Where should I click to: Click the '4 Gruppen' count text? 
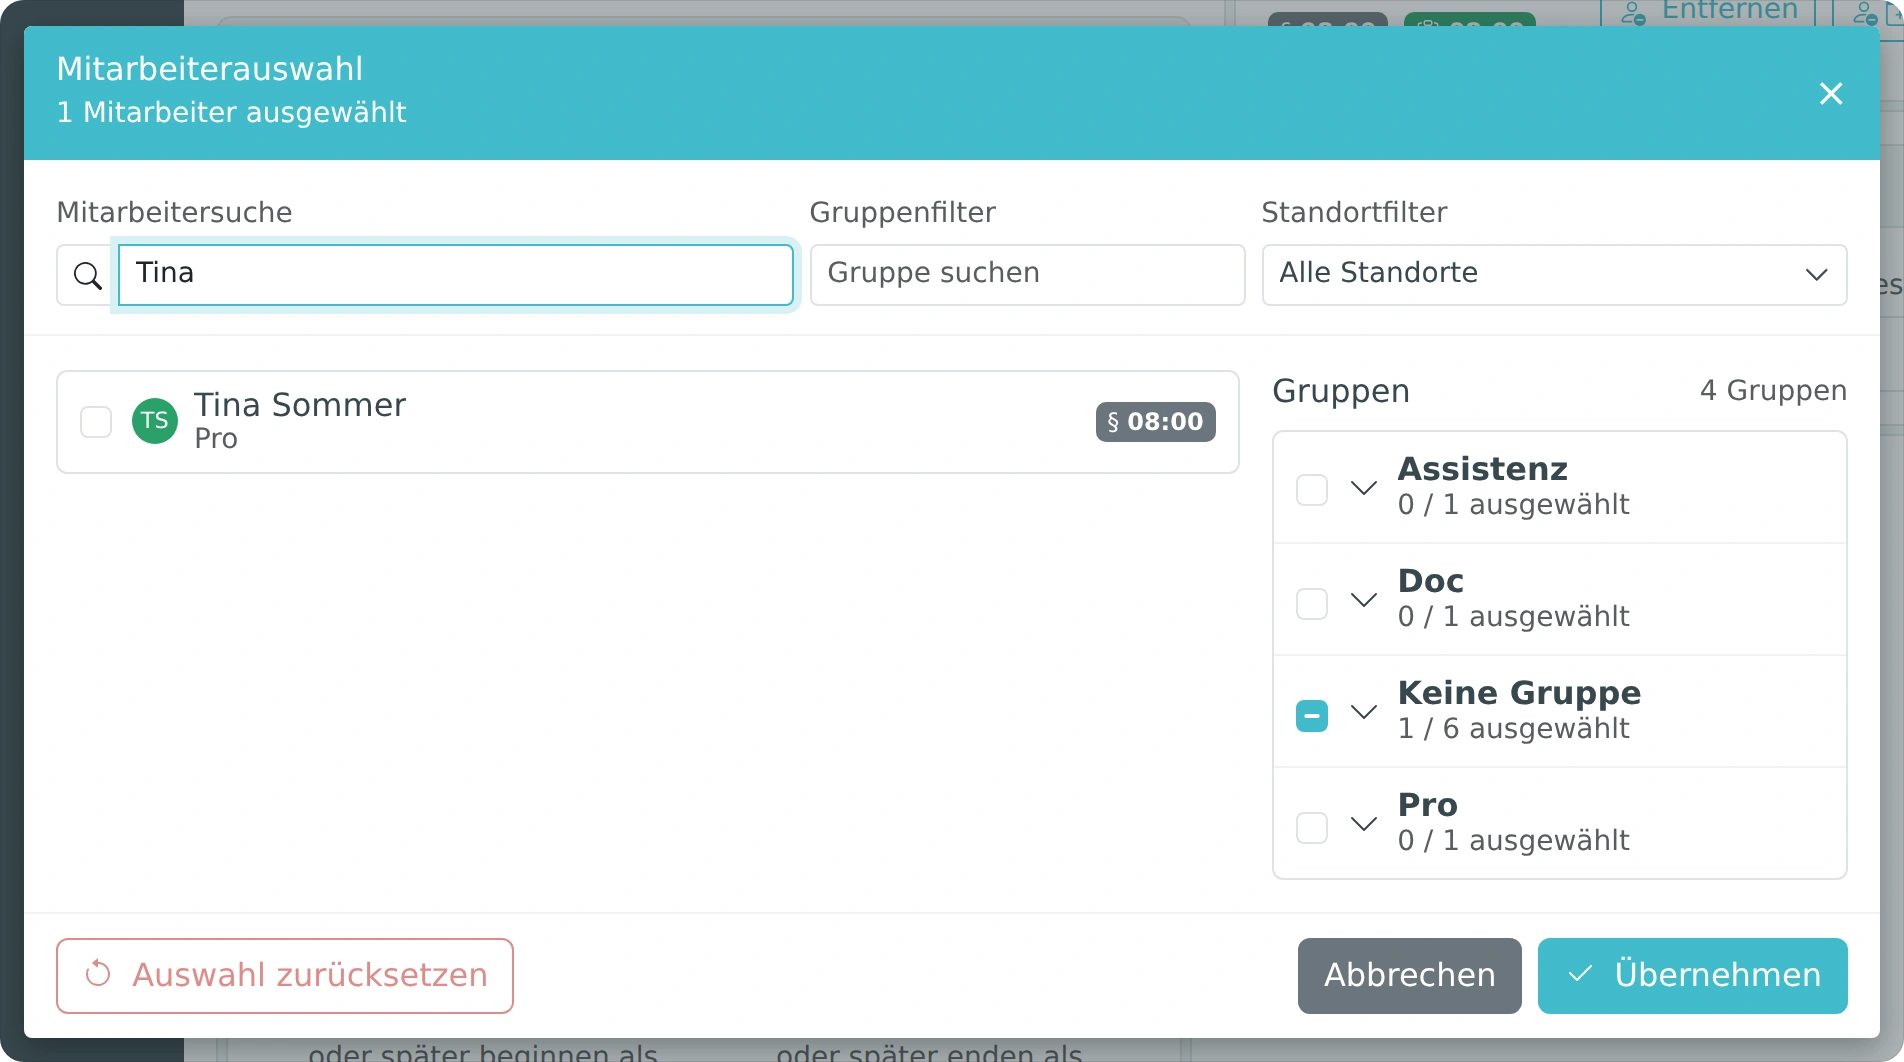coord(1773,391)
